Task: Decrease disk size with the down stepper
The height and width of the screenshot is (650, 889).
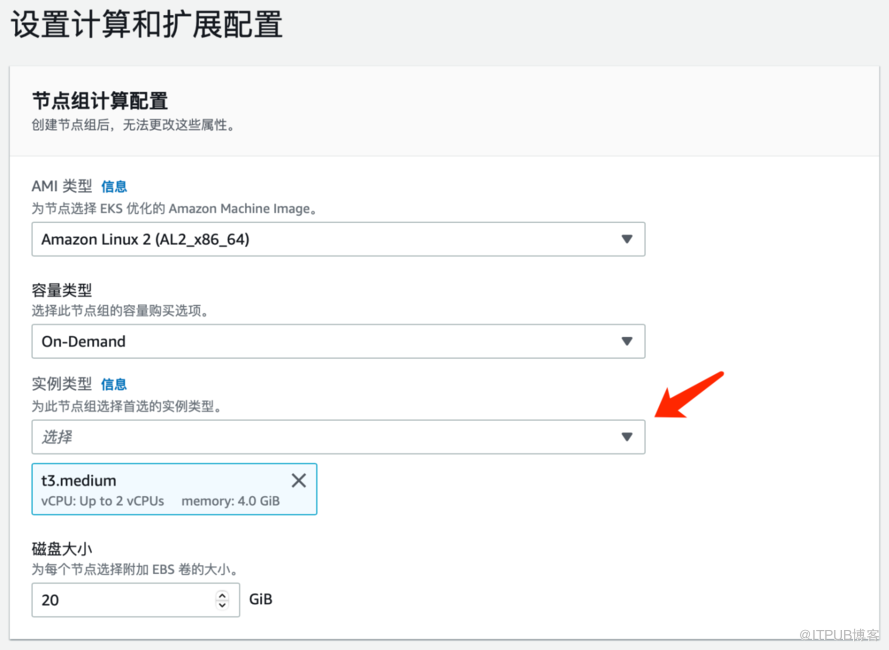Action: pos(222,605)
